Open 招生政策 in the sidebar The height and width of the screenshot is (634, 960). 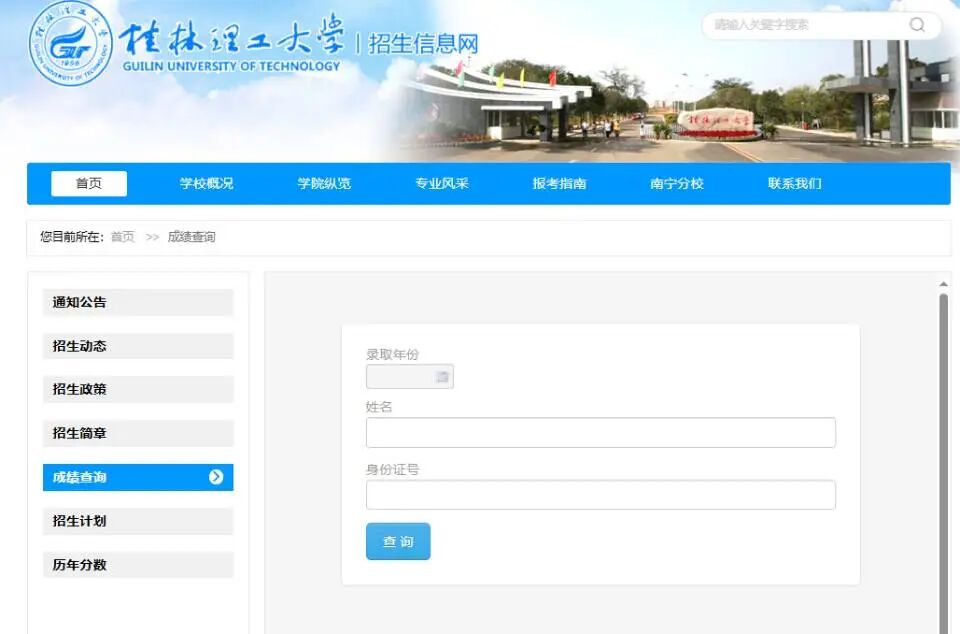pos(138,389)
